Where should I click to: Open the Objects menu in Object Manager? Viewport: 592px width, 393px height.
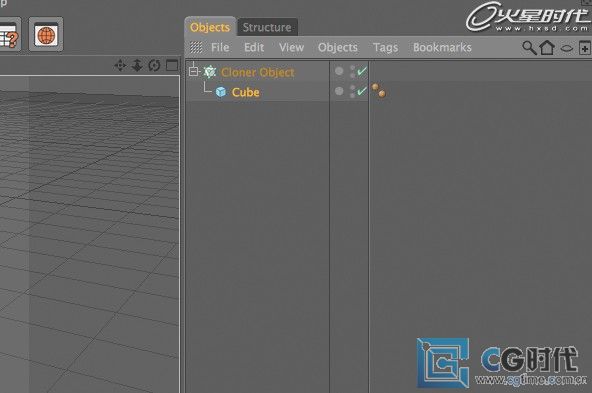[338, 48]
